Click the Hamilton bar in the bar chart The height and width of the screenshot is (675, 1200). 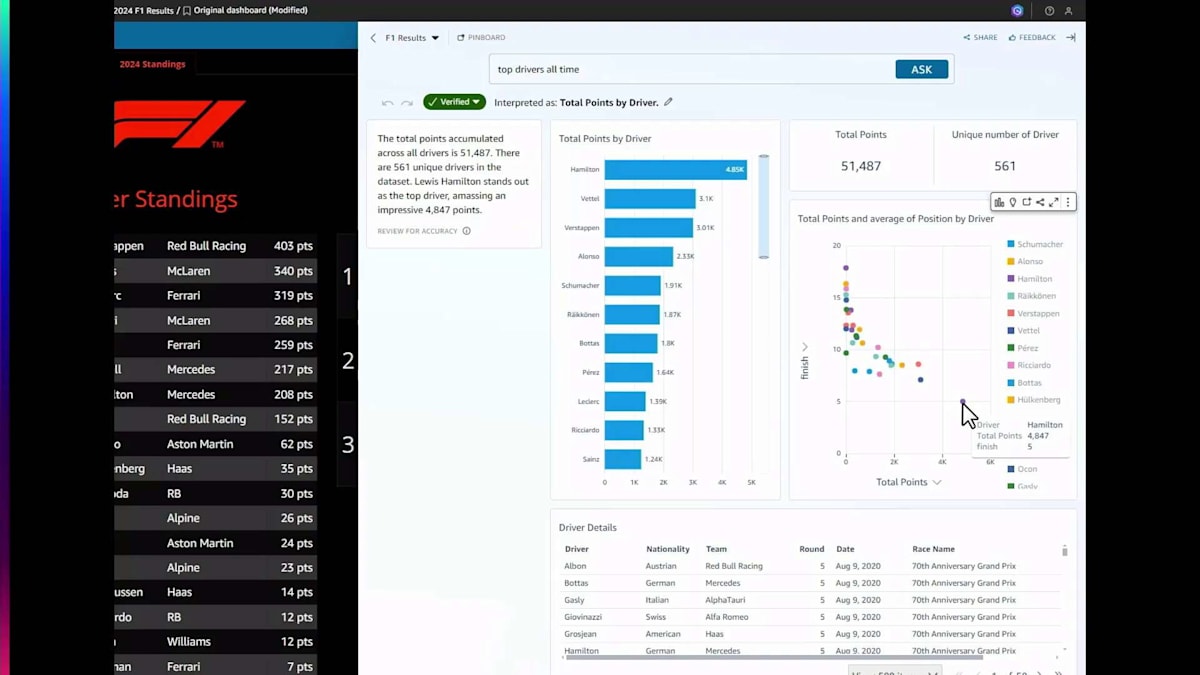pyautogui.click(x=675, y=170)
